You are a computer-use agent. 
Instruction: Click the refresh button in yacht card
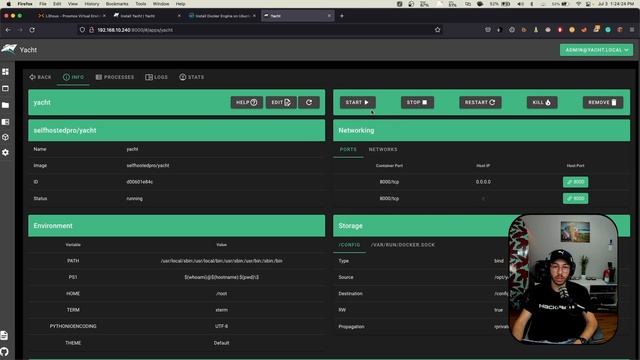pyautogui.click(x=309, y=102)
